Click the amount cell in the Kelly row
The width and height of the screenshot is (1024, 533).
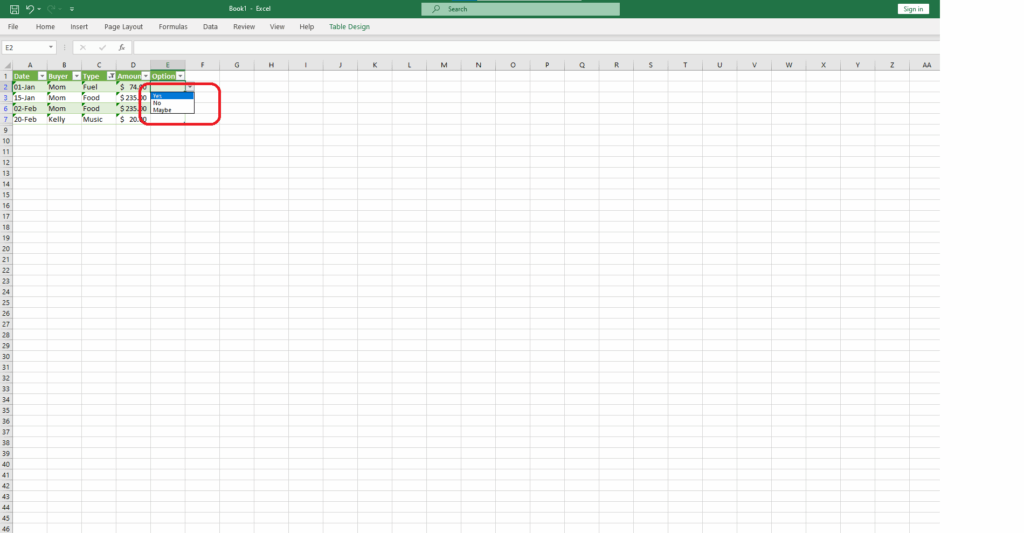(x=133, y=120)
